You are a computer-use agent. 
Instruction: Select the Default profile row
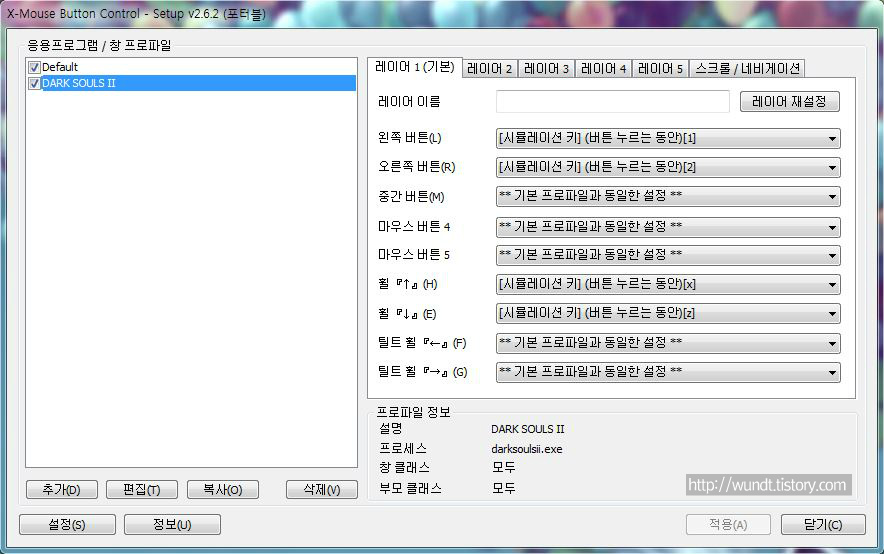pos(191,67)
